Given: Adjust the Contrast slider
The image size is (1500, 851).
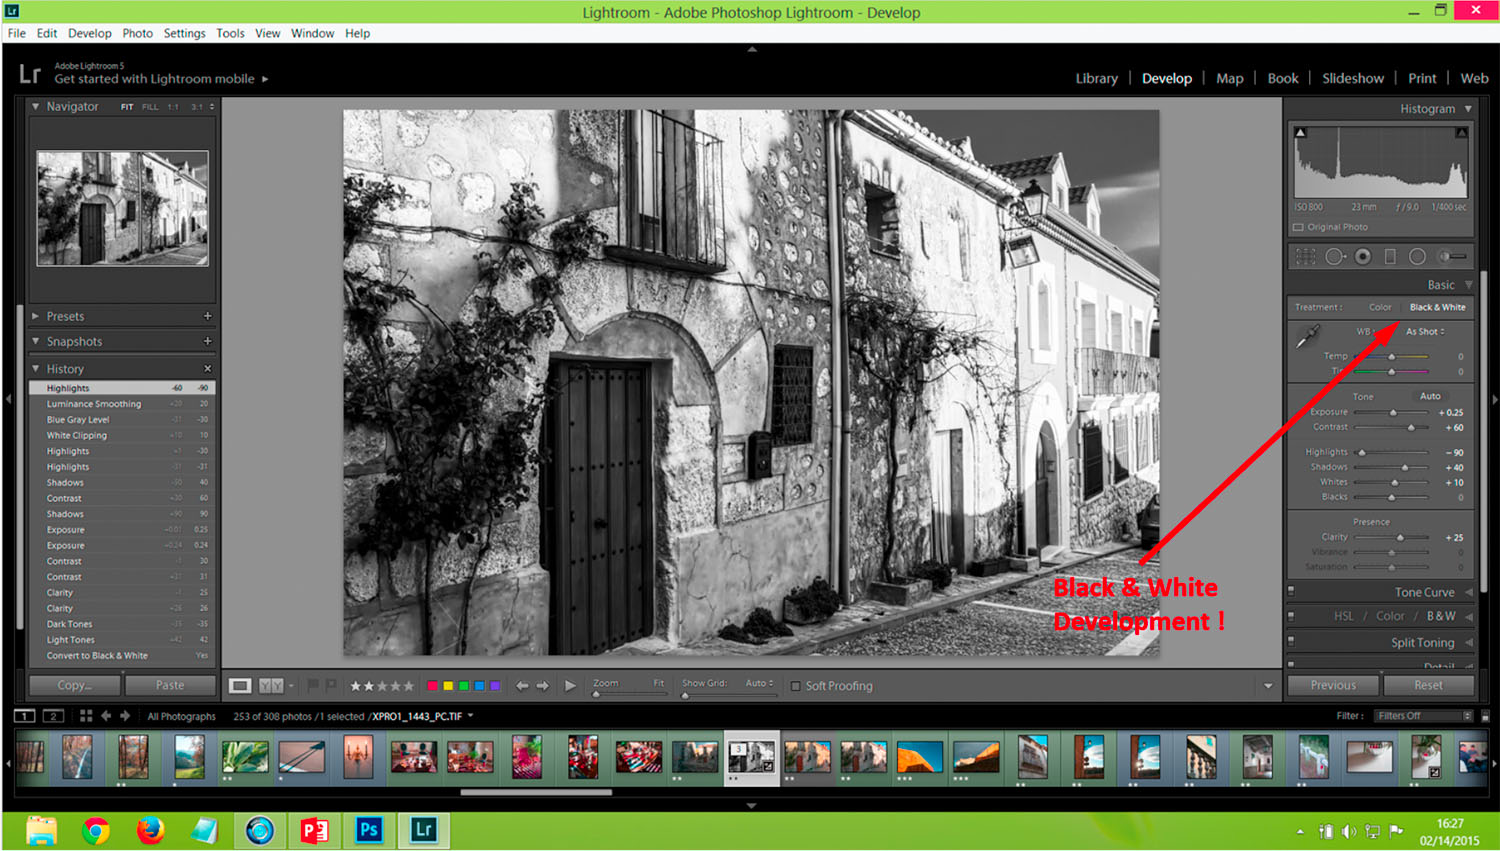Looking at the screenshot, I should (x=1411, y=427).
